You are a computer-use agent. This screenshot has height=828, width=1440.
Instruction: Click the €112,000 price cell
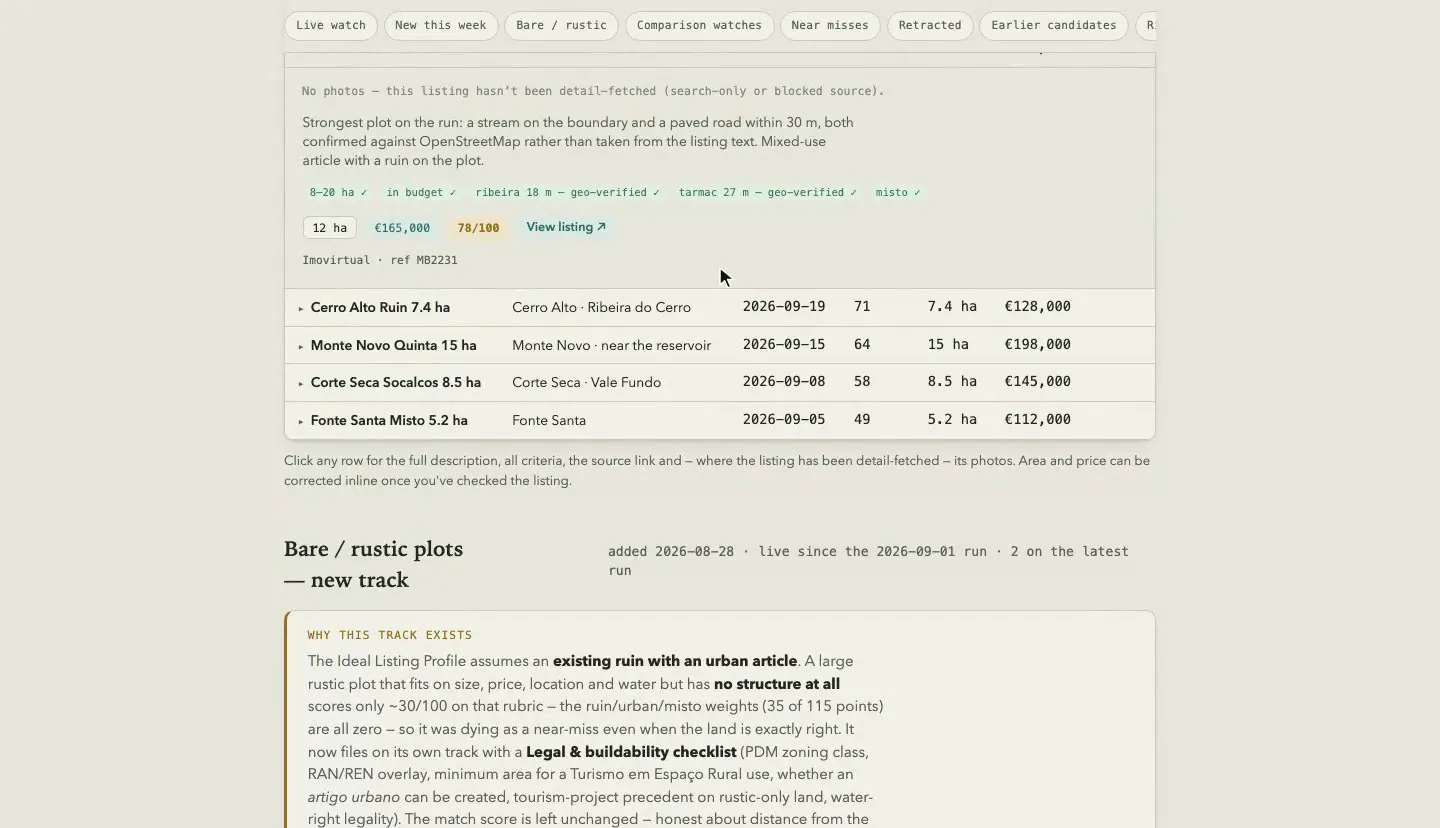point(1037,419)
